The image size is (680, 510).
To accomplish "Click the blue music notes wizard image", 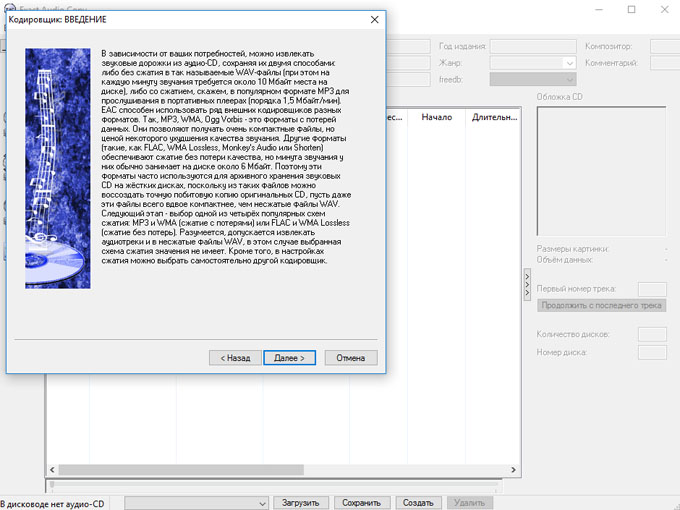I will pos(58,168).
